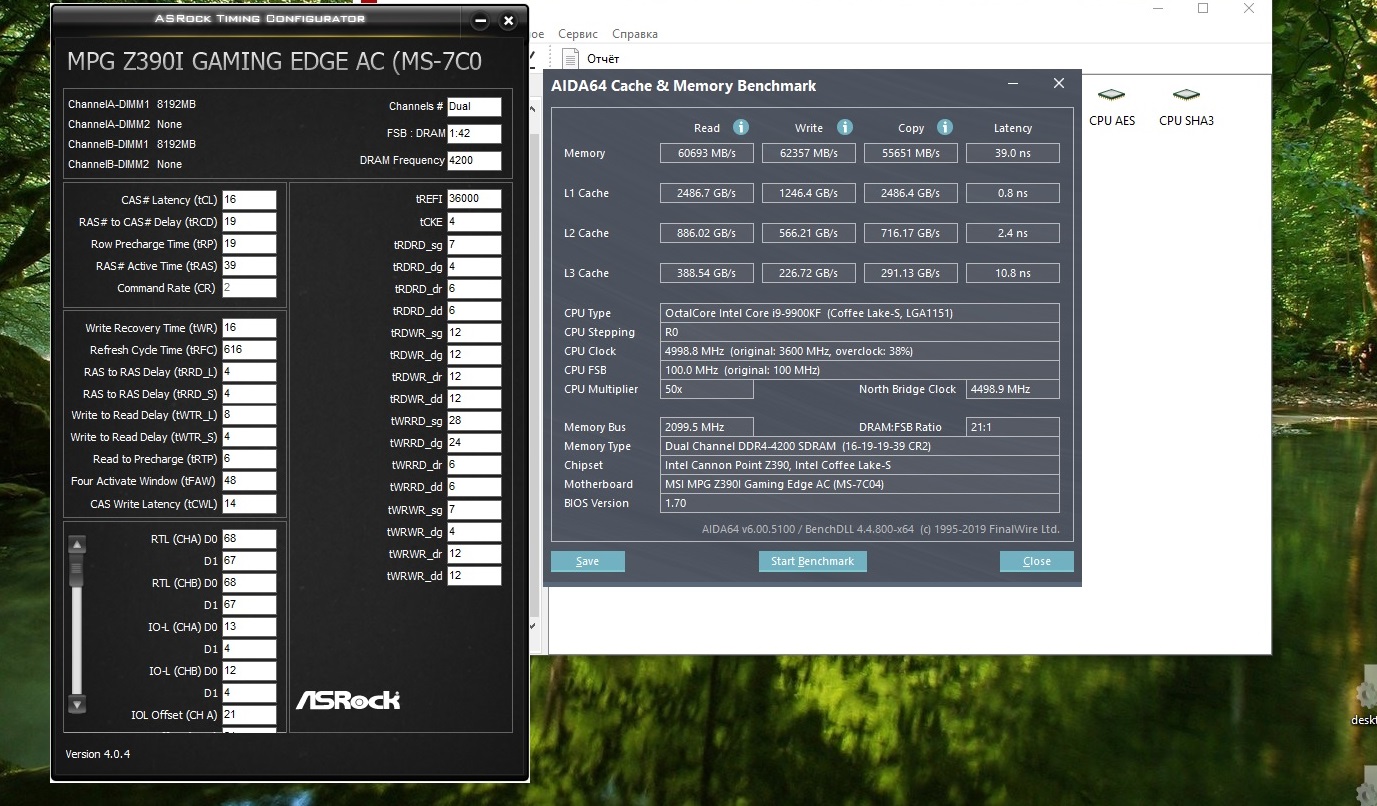Click the Read to Precharge (tRTP) field
Screen dimensions: 1377x806
pyautogui.click(x=249, y=459)
